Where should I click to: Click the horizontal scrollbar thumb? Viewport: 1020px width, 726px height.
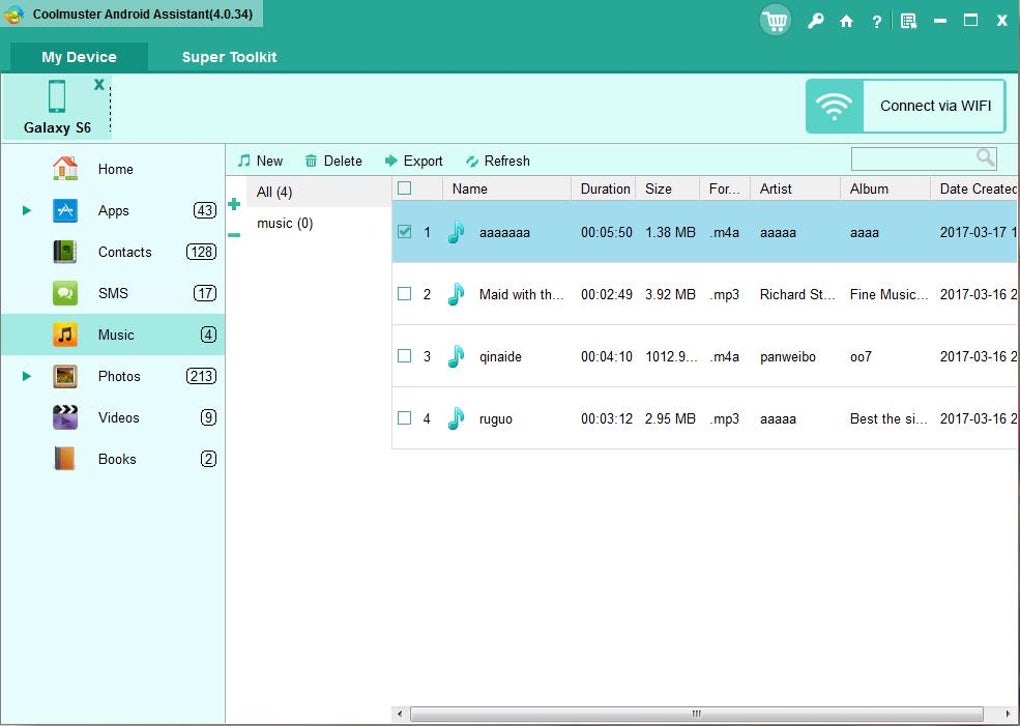click(x=696, y=714)
